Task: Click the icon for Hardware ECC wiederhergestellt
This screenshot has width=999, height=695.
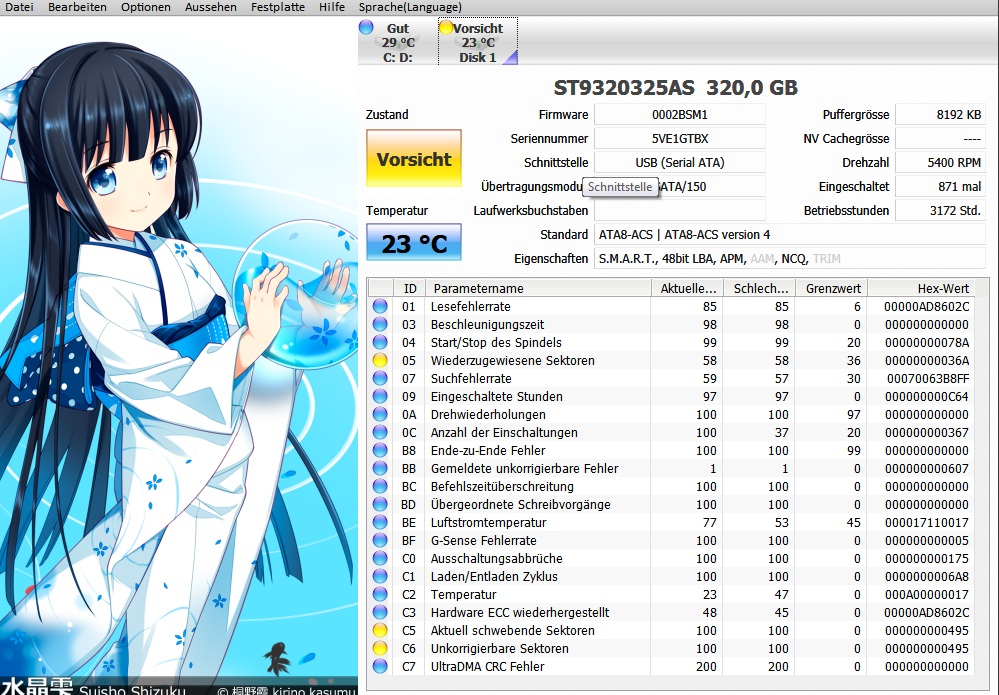Action: click(x=380, y=612)
